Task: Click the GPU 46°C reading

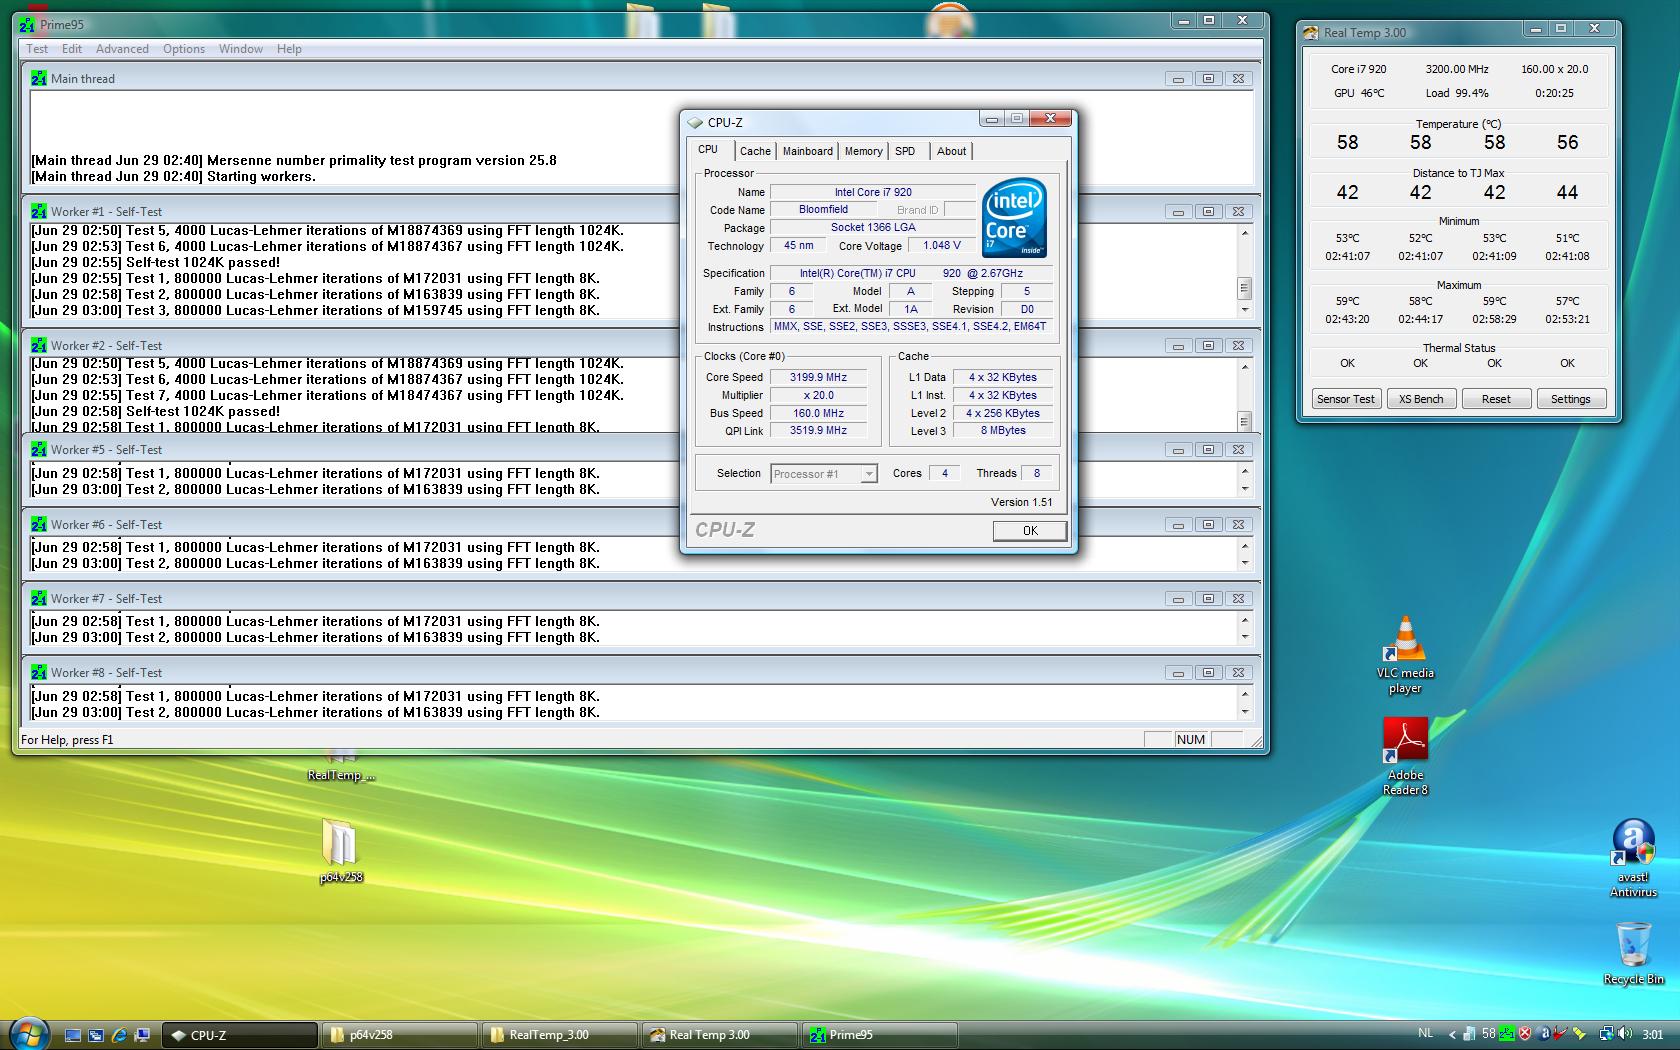Action: click(1359, 93)
